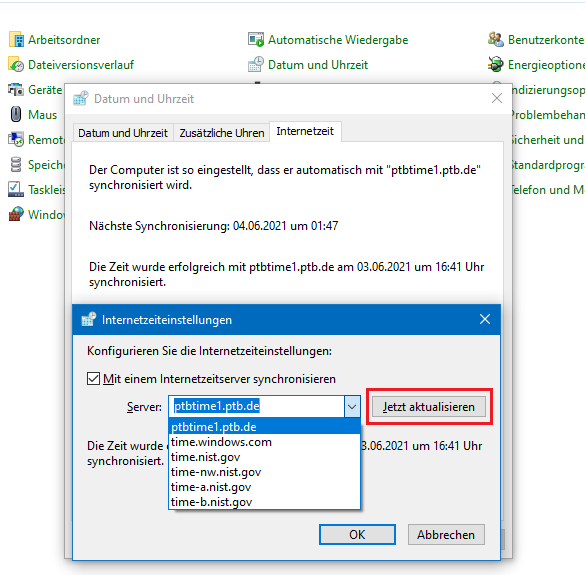Open Benutzerkonten link
This screenshot has height=575, width=586.
pos(546,40)
